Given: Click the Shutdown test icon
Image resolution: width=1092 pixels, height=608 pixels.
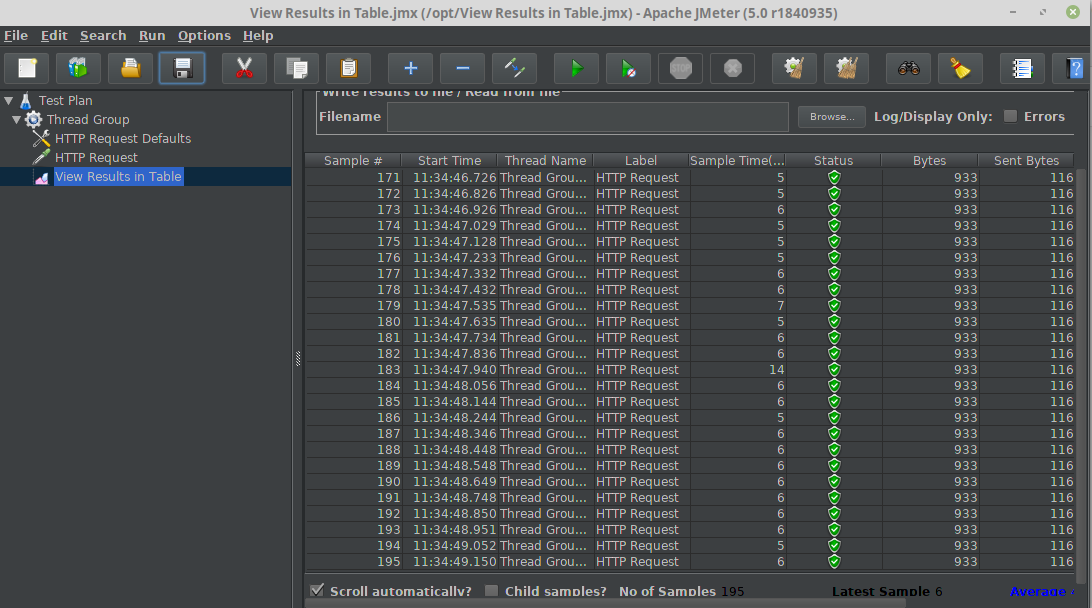Looking at the screenshot, I should (733, 68).
